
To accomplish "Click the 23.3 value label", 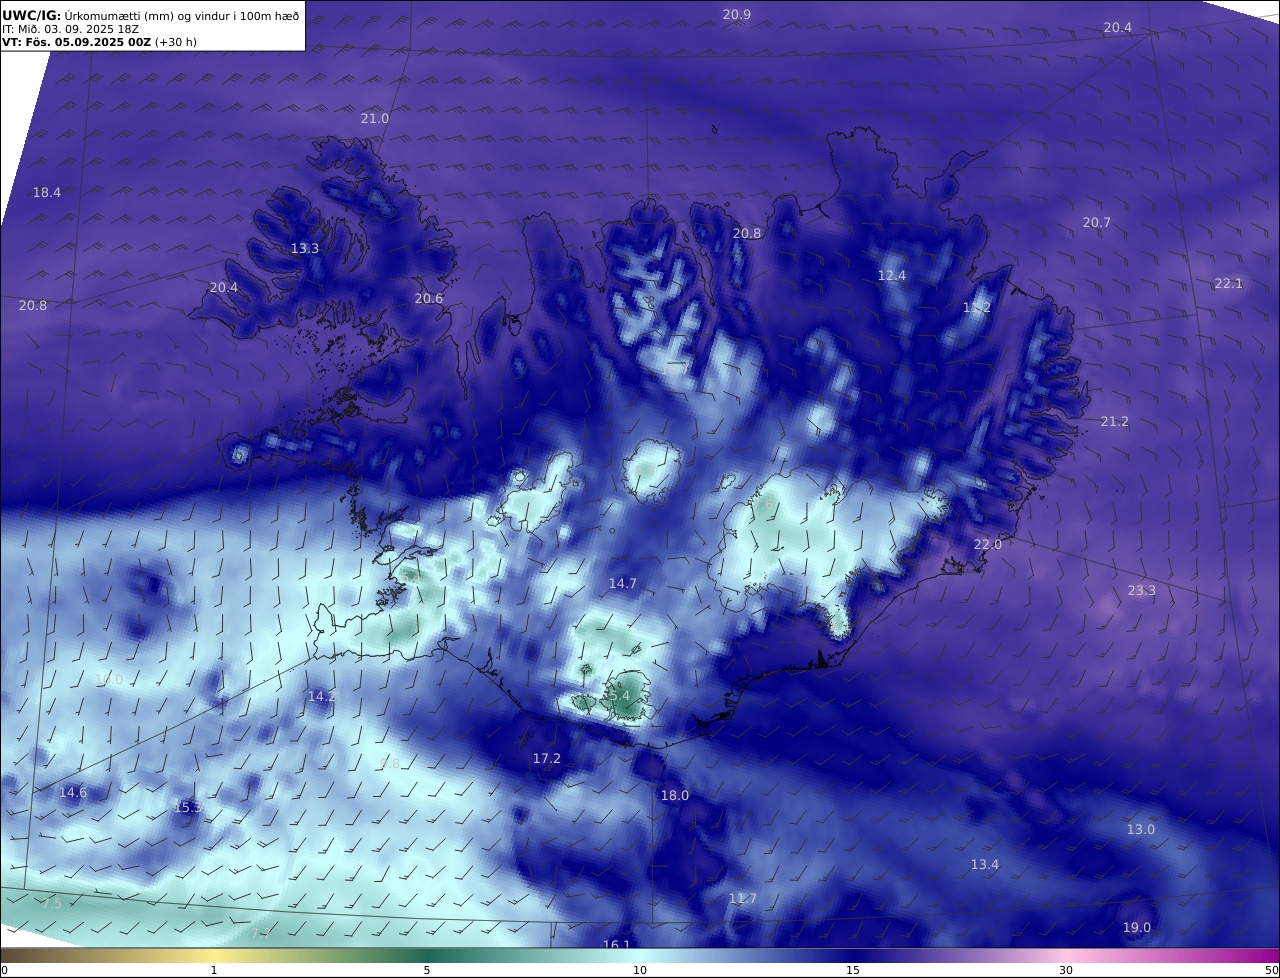I will click(1142, 590).
